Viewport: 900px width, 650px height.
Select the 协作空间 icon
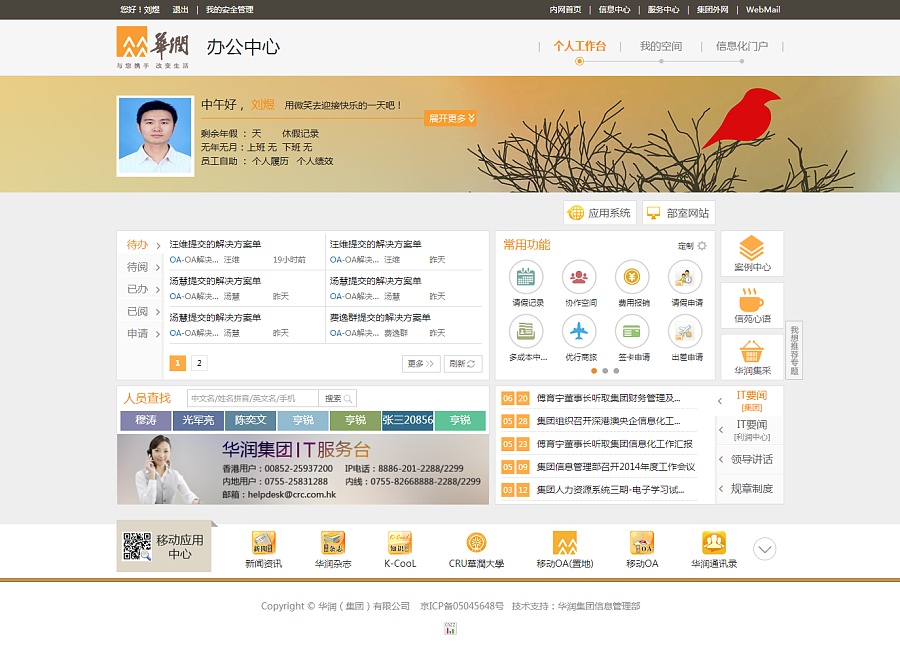(x=578, y=275)
